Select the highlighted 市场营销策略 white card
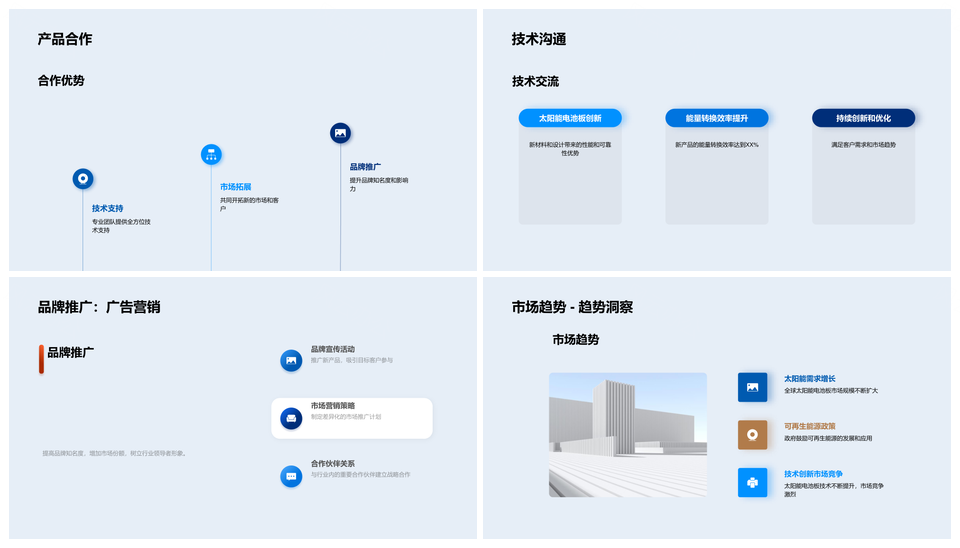The width and height of the screenshot is (960, 548). (352, 418)
